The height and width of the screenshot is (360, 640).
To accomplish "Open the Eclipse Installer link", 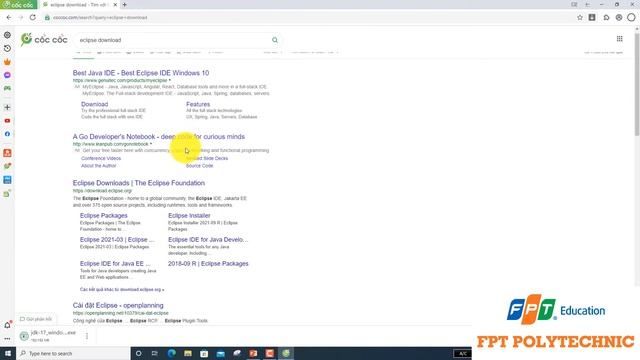I will (189, 216).
